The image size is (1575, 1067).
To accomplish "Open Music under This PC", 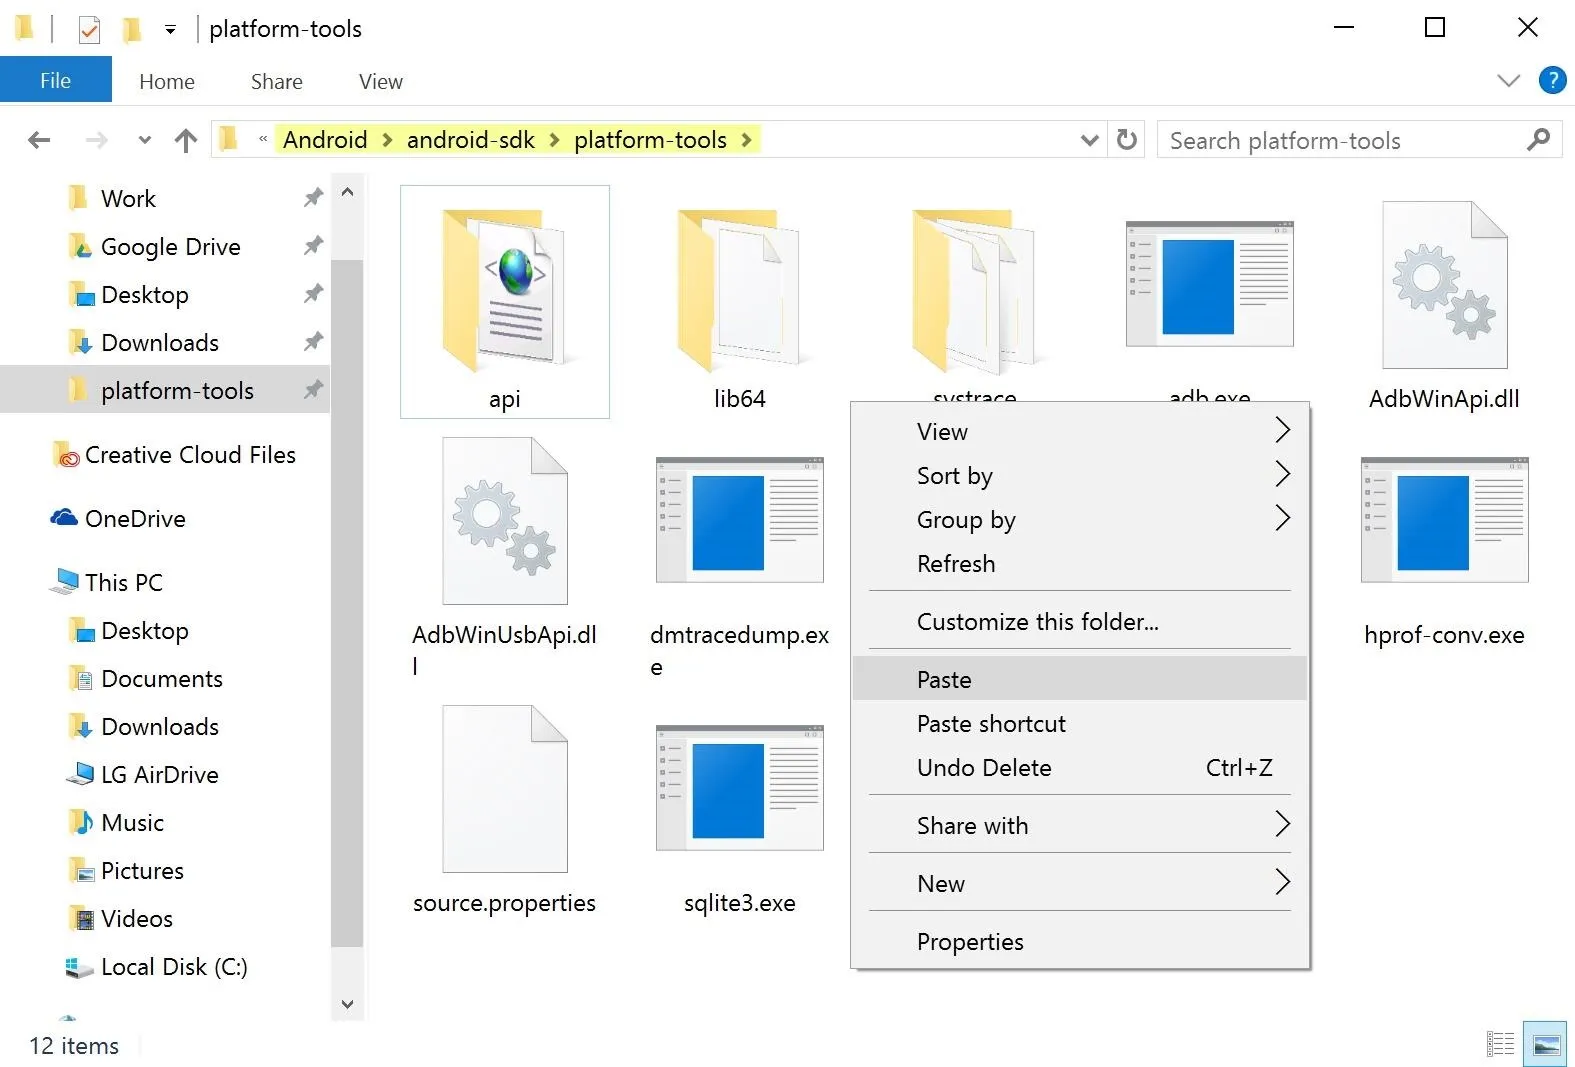I will coord(115,822).
